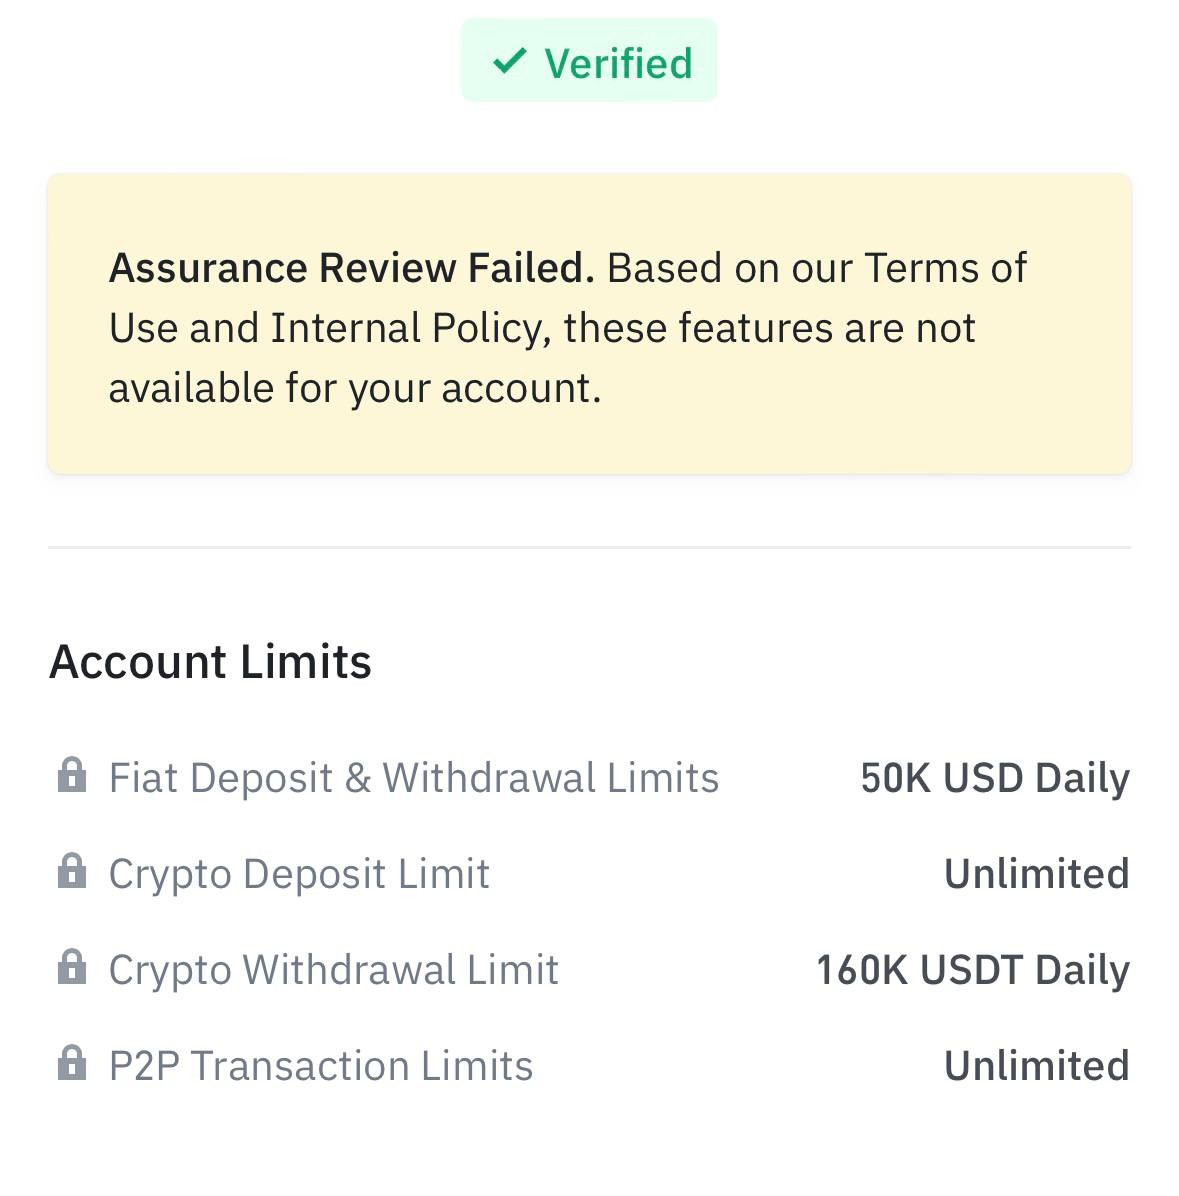Image resolution: width=1179 pixels, height=1196 pixels.
Task: Click the lock icon beside Crypto Withdrawal Limit
Action: coord(72,968)
